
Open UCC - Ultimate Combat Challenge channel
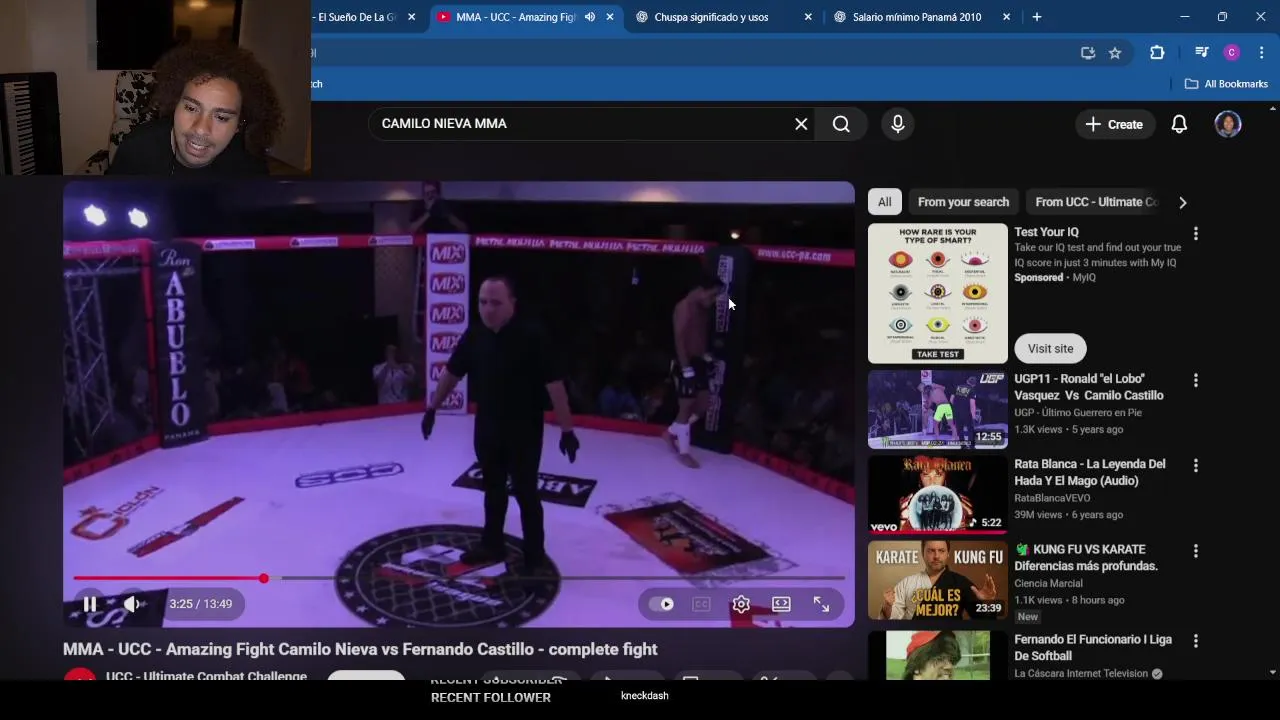[206, 677]
